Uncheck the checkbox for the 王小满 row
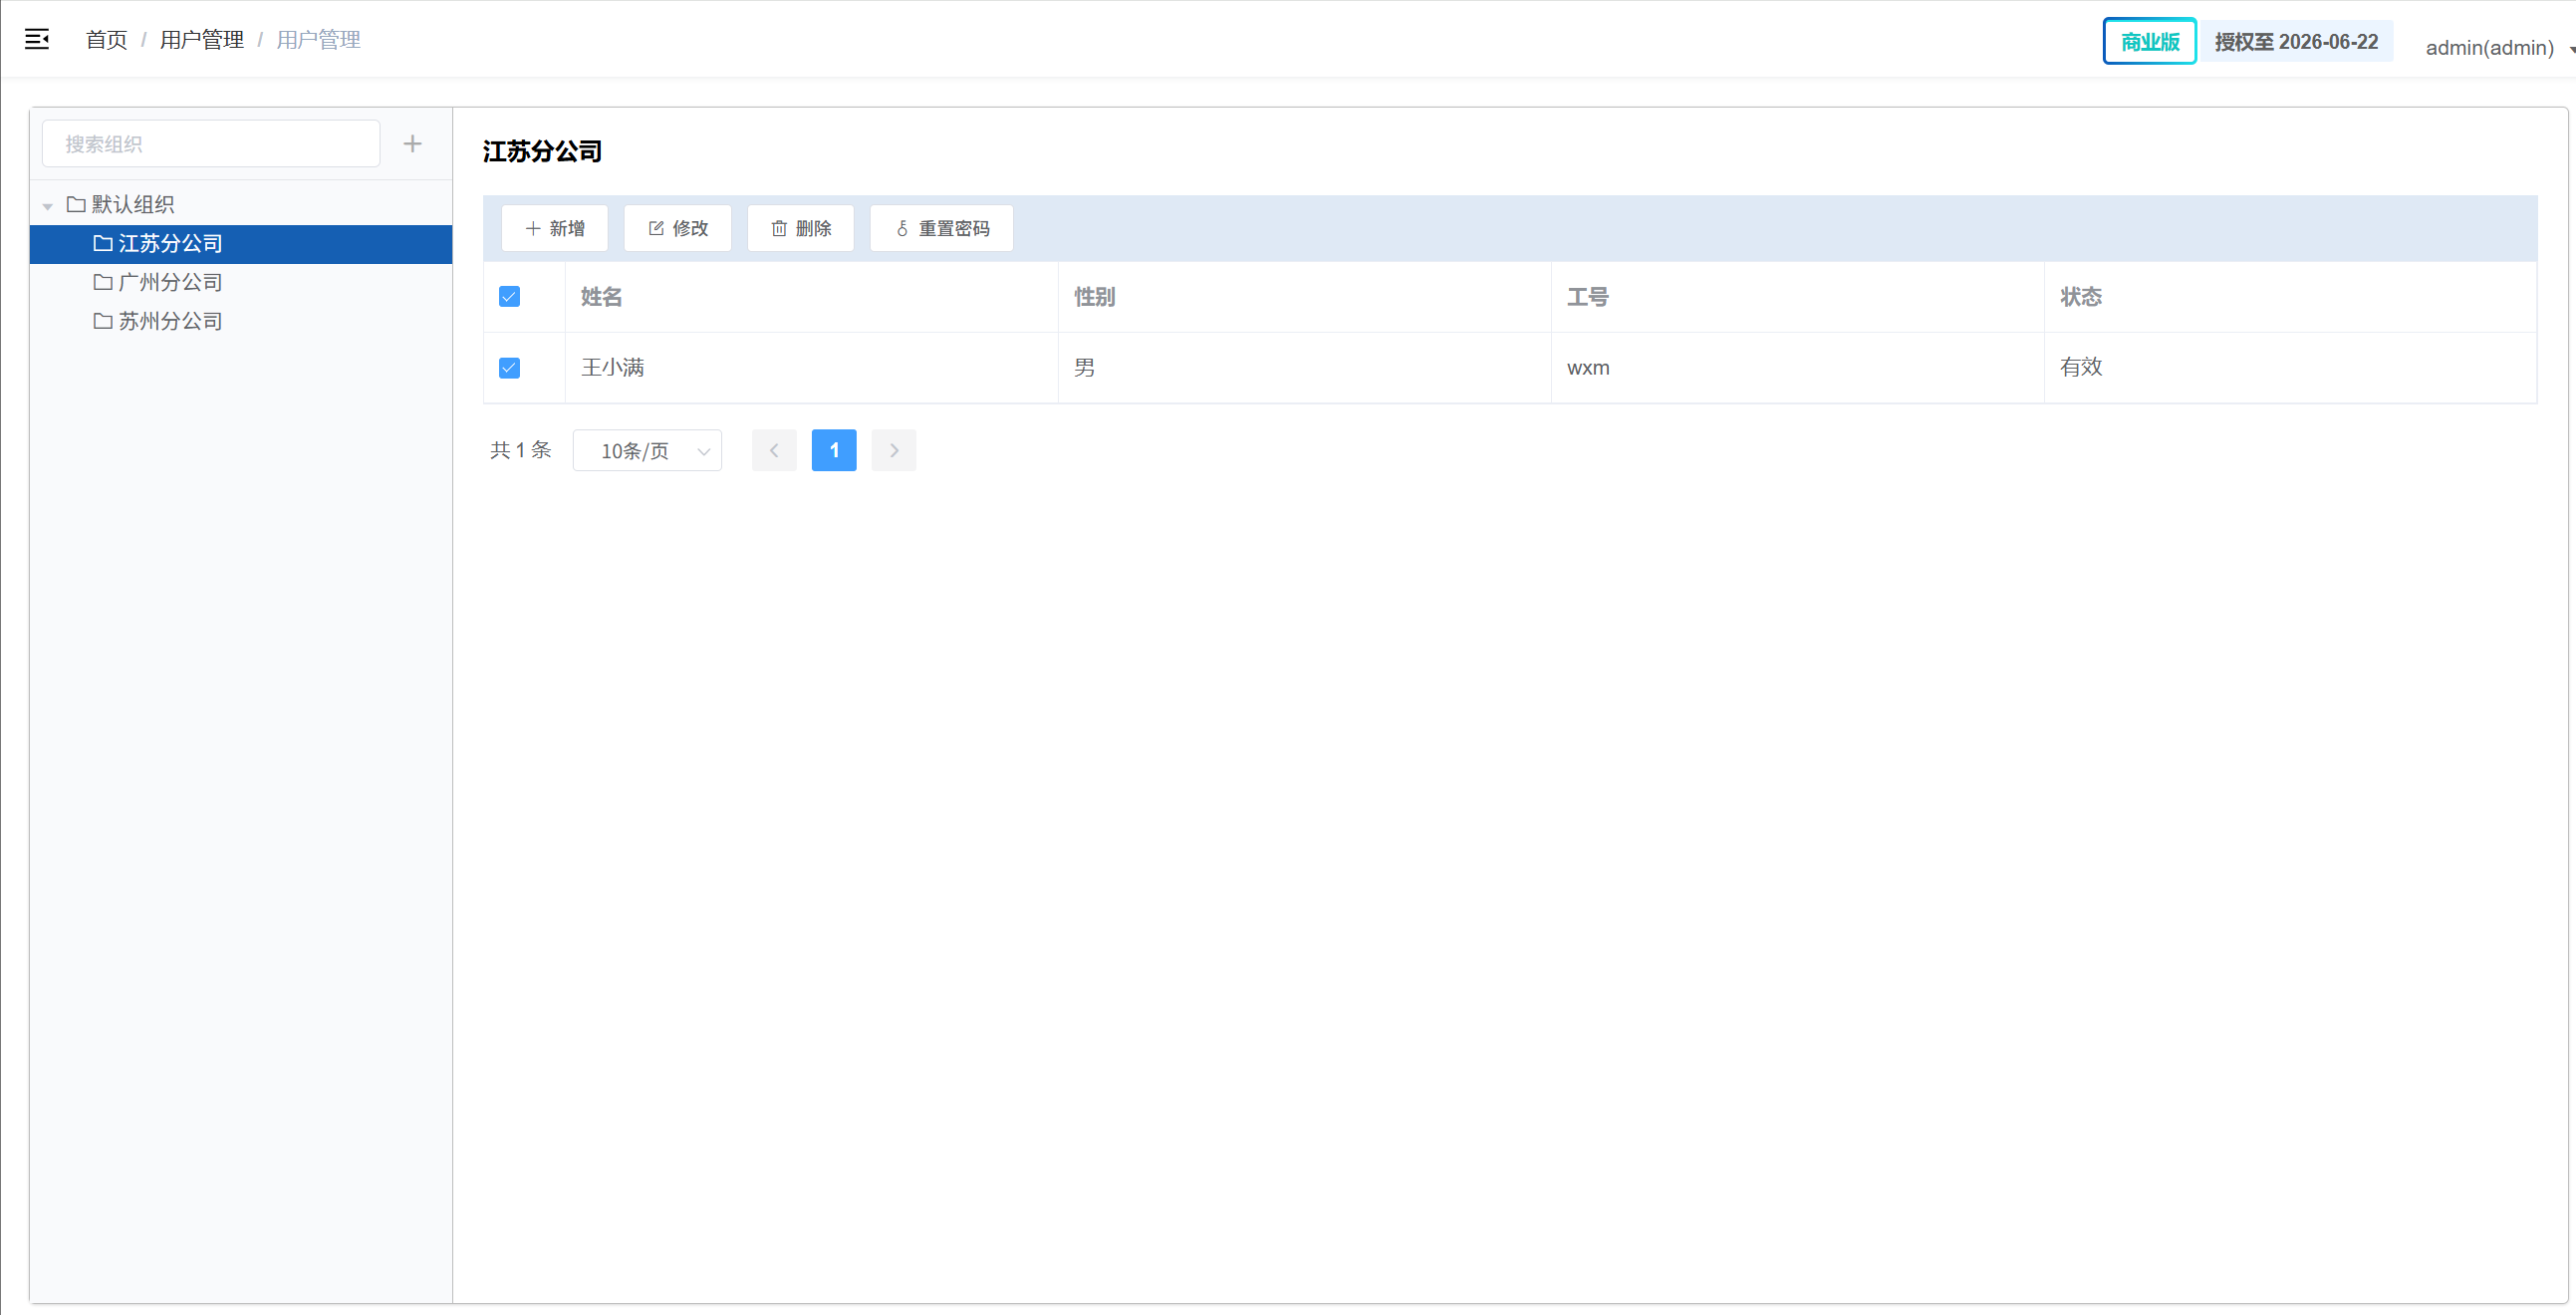Viewport: 2576px width, 1315px height. pos(509,368)
